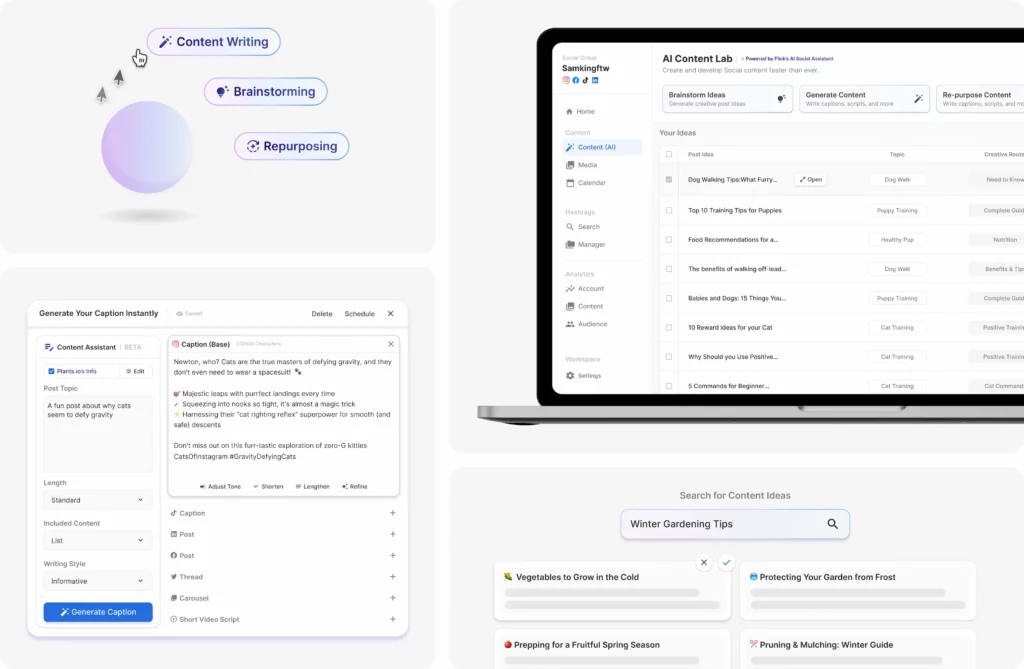Click the magic wand icon on Generate Content card

coord(918,99)
